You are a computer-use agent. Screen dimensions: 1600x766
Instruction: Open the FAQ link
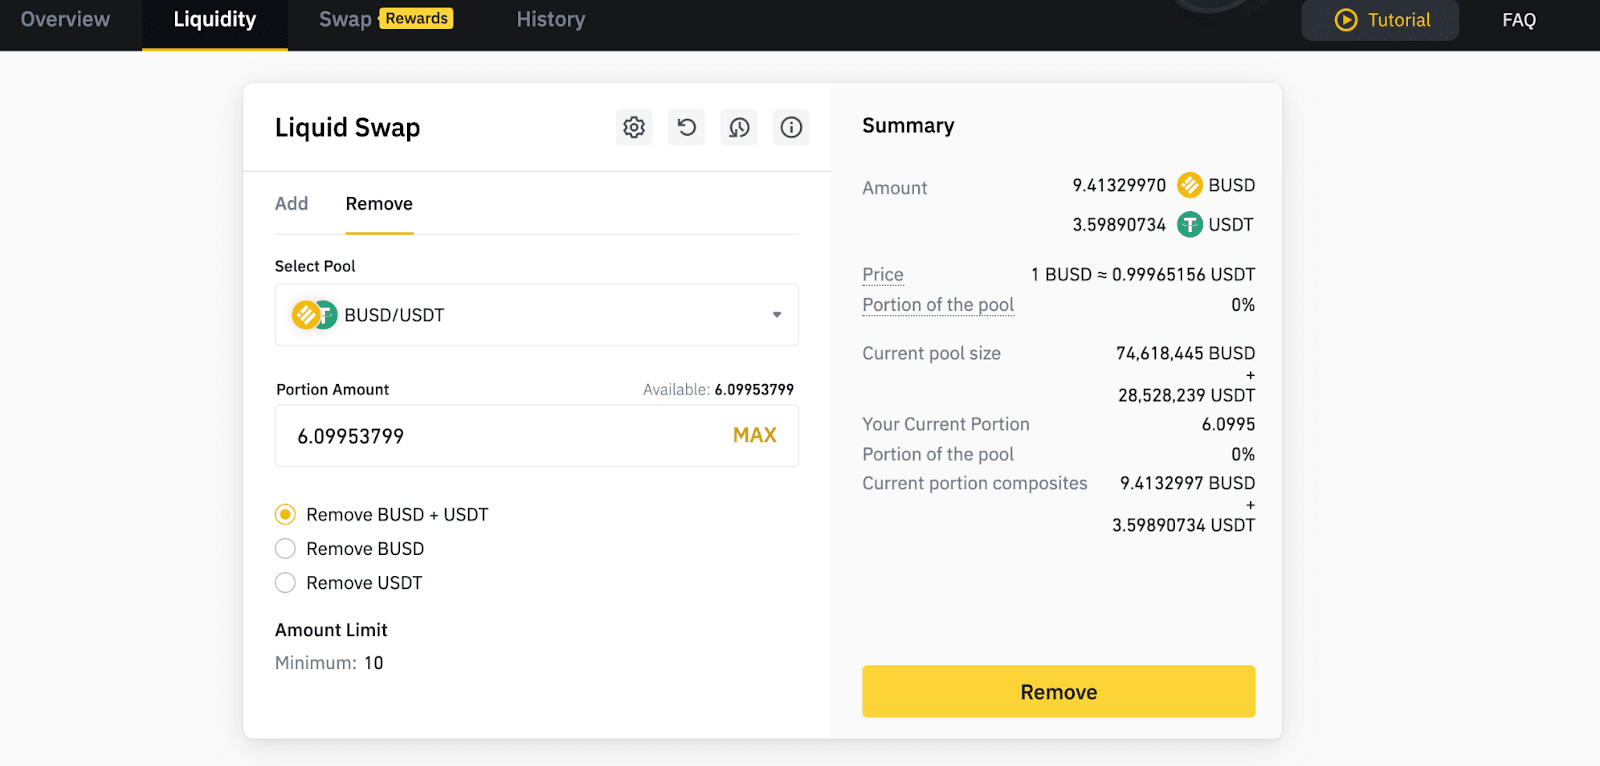click(x=1519, y=20)
